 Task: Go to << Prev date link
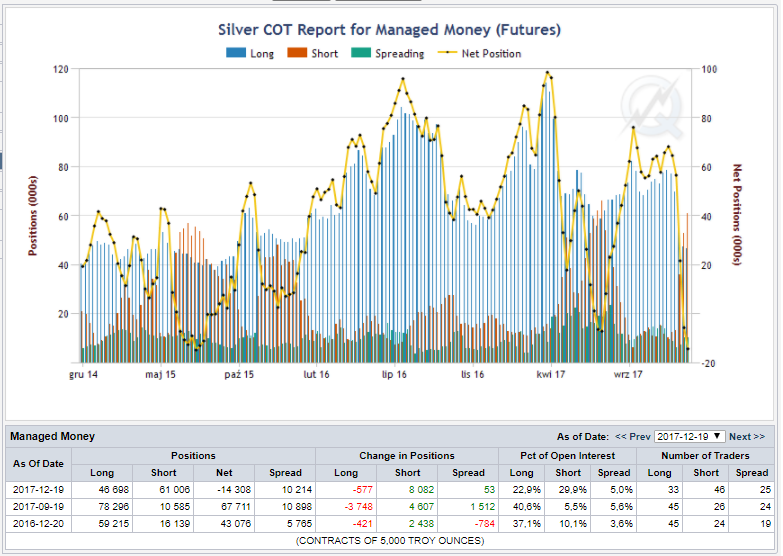click(x=633, y=437)
